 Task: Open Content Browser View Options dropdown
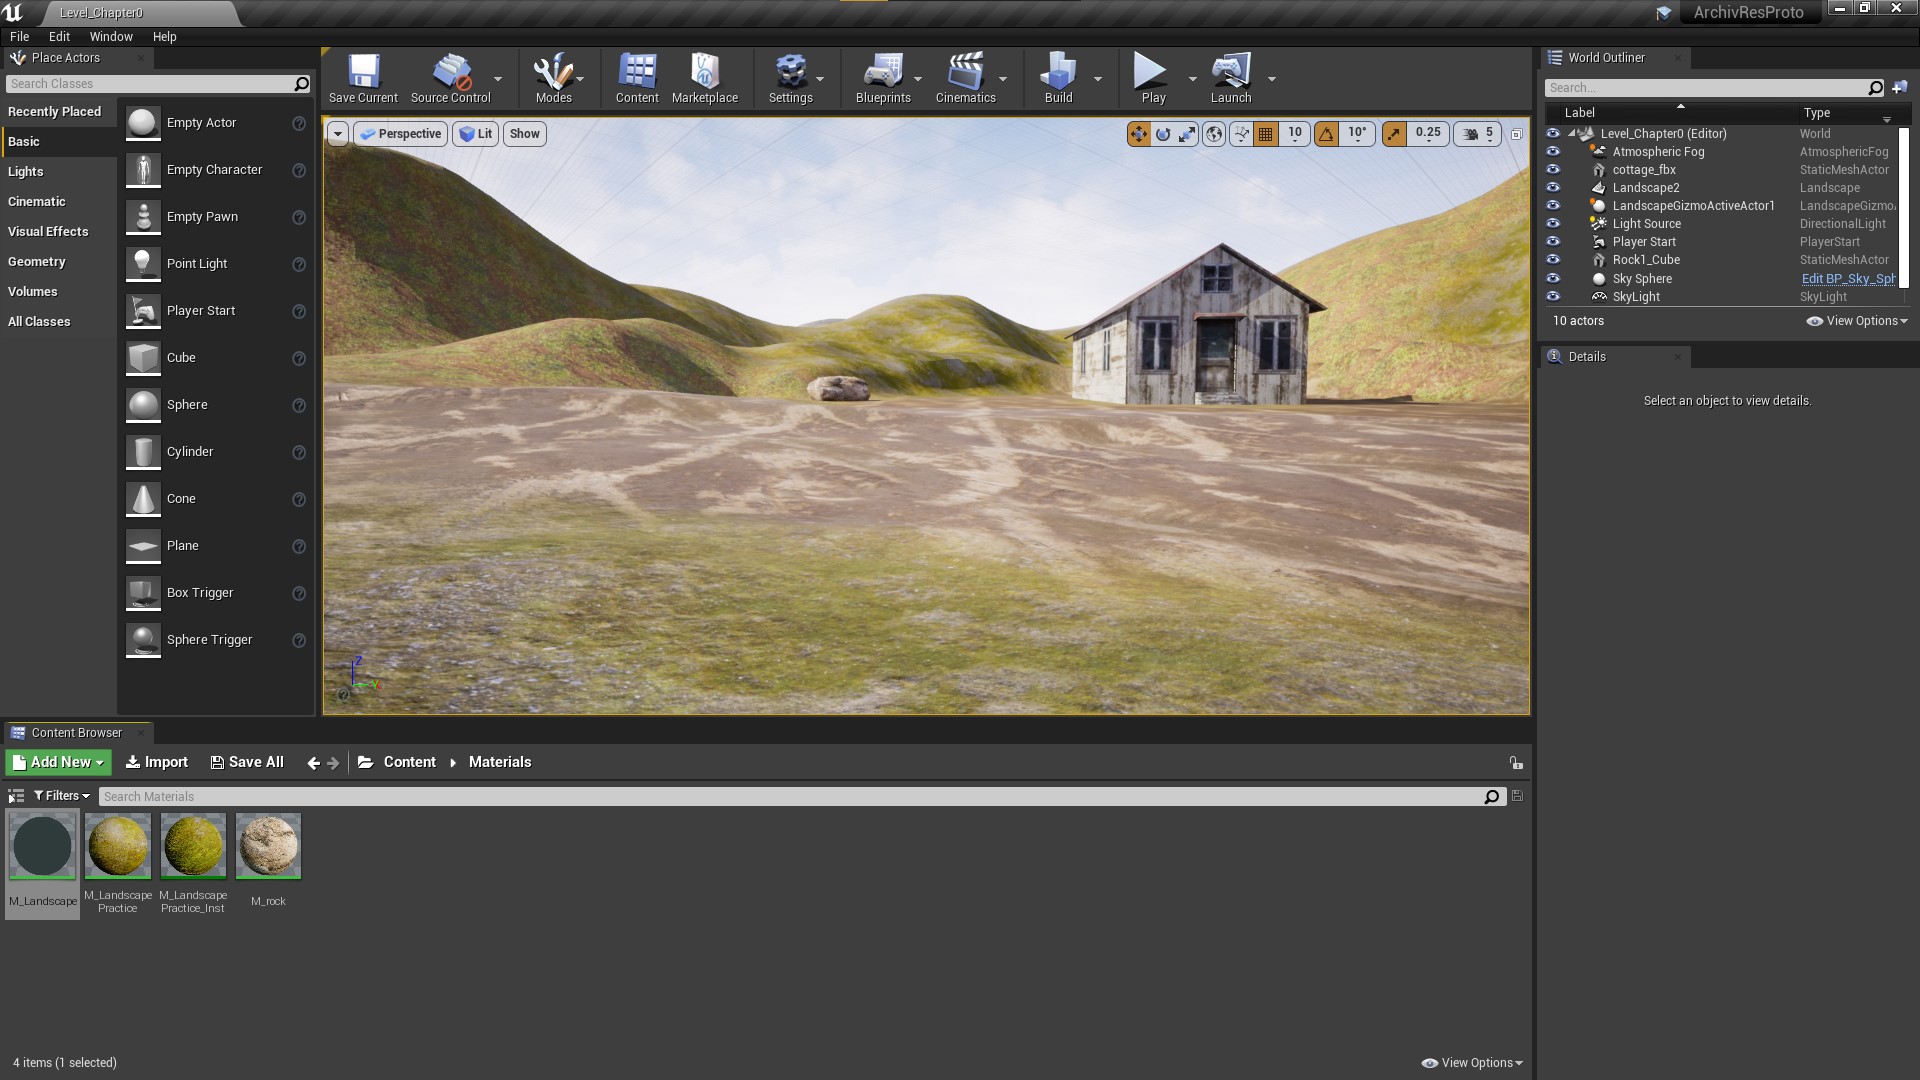click(x=1472, y=1063)
